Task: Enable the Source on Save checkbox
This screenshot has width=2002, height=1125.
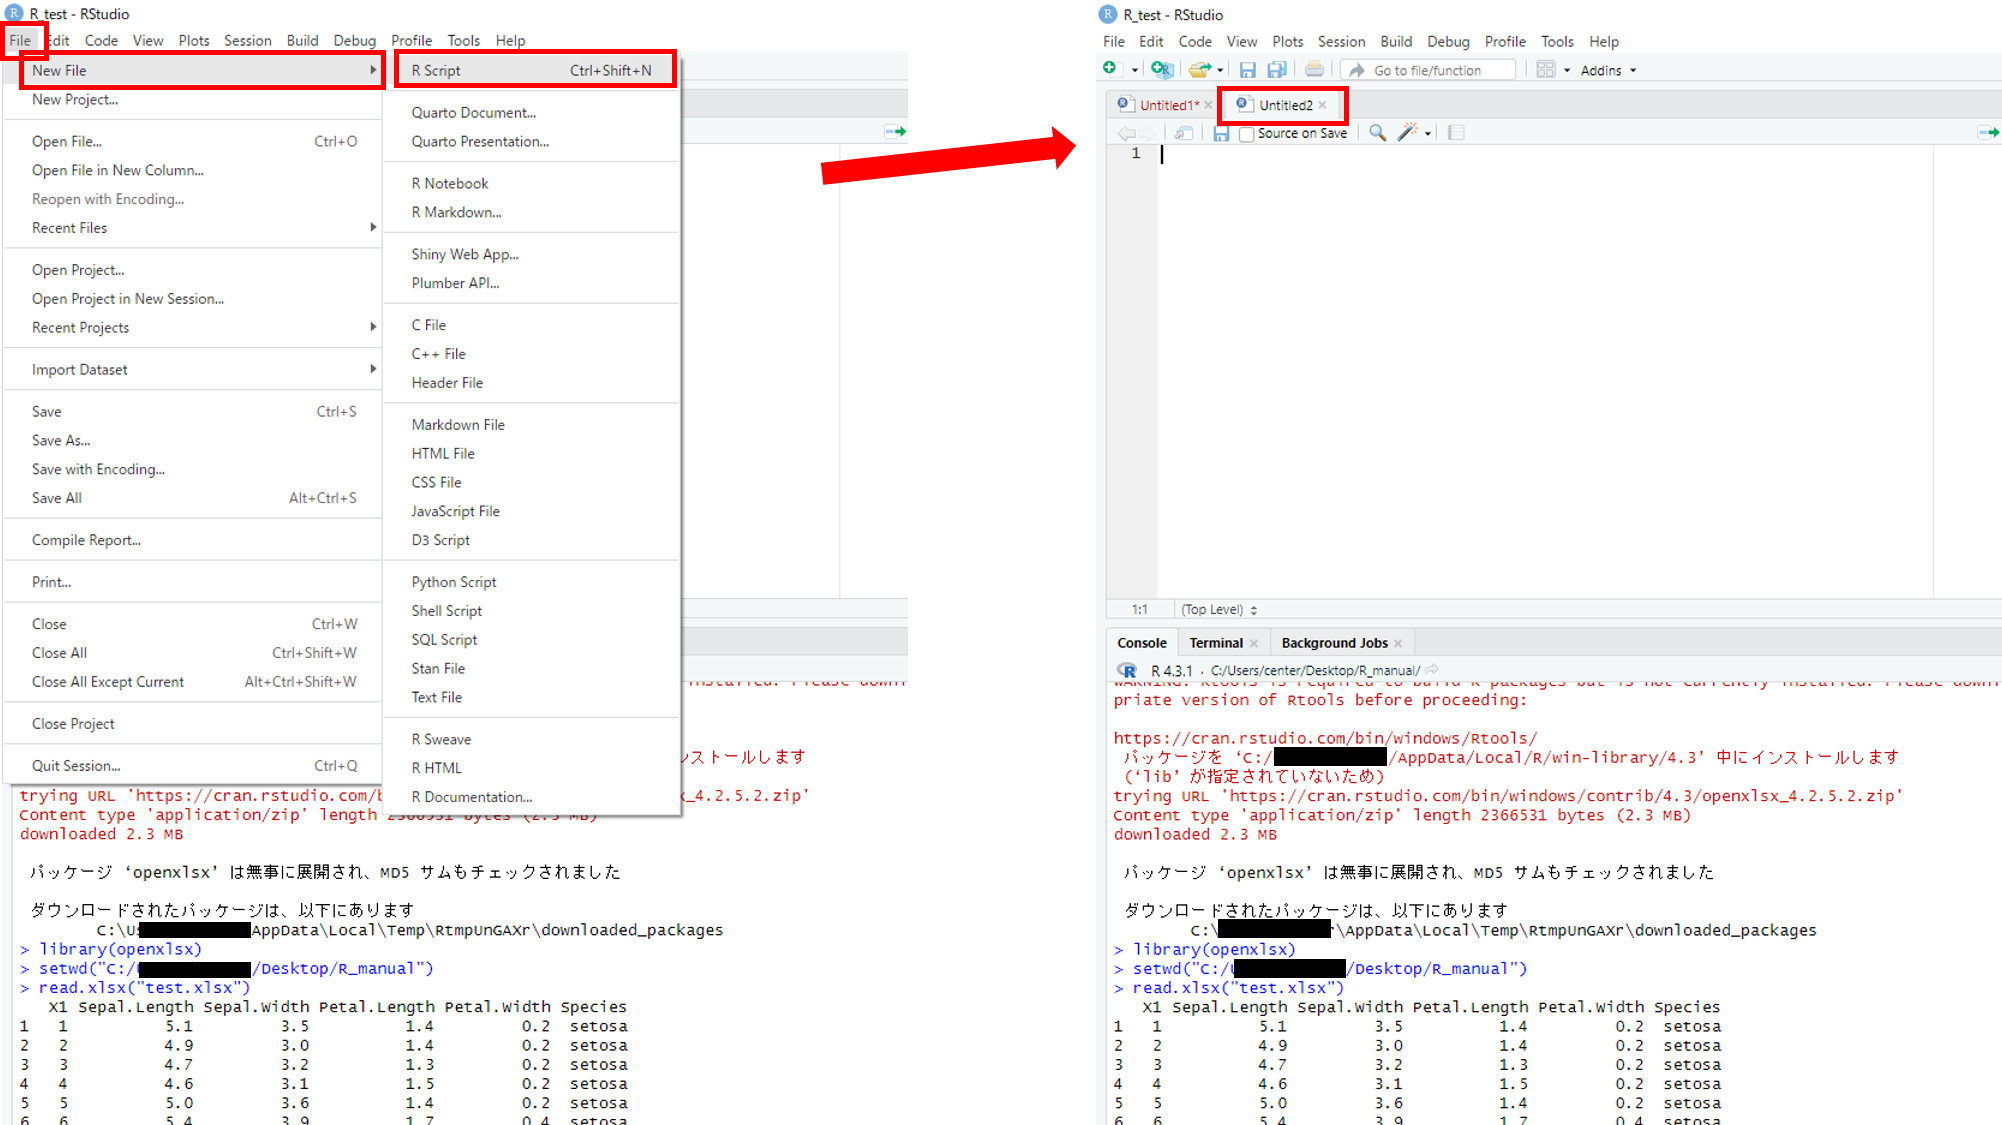Action: point(1247,134)
